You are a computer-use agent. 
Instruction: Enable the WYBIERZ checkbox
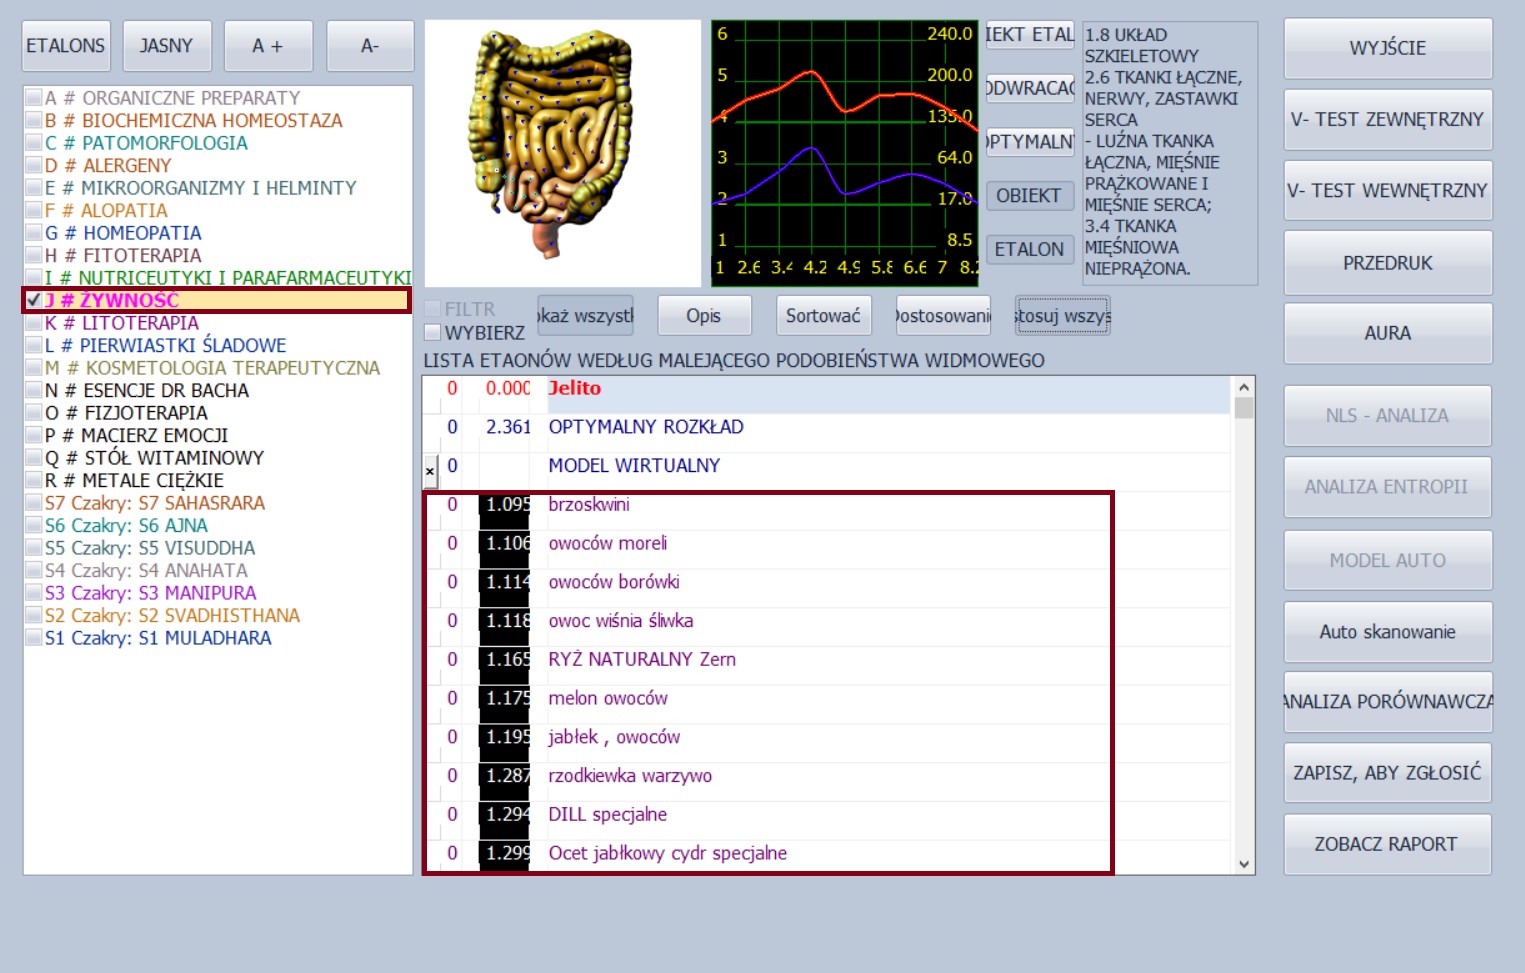[433, 332]
